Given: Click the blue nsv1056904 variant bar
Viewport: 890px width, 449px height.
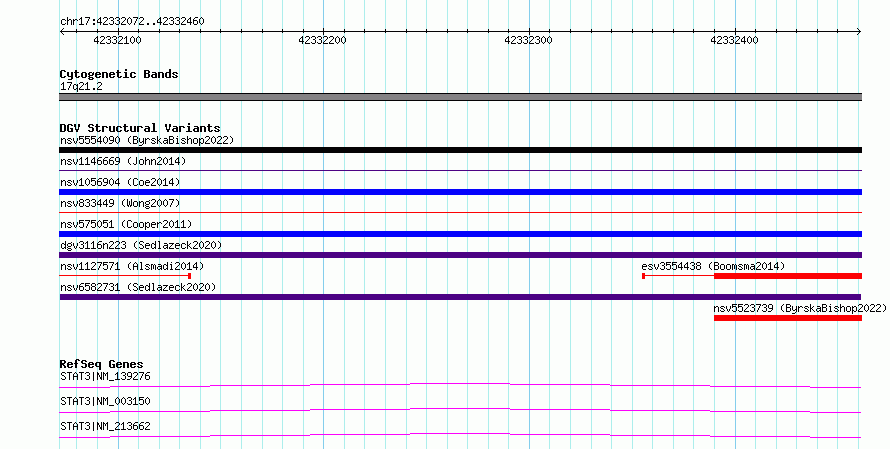Looking at the screenshot, I should (460, 192).
